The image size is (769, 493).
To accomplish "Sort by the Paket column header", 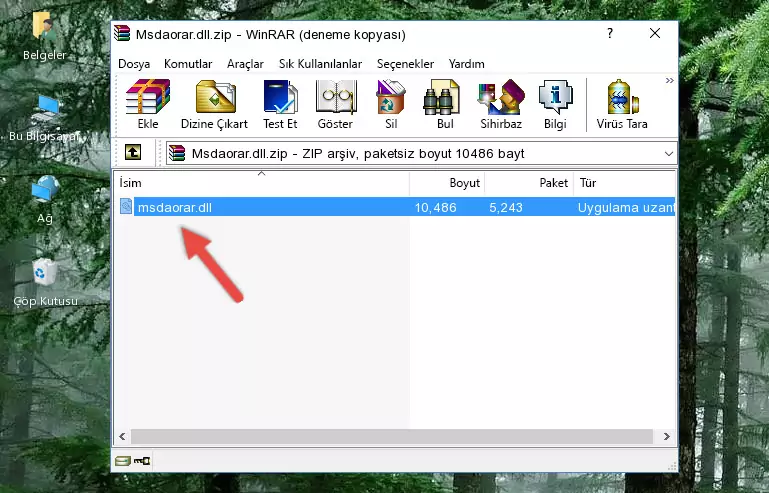I will tap(529, 183).
